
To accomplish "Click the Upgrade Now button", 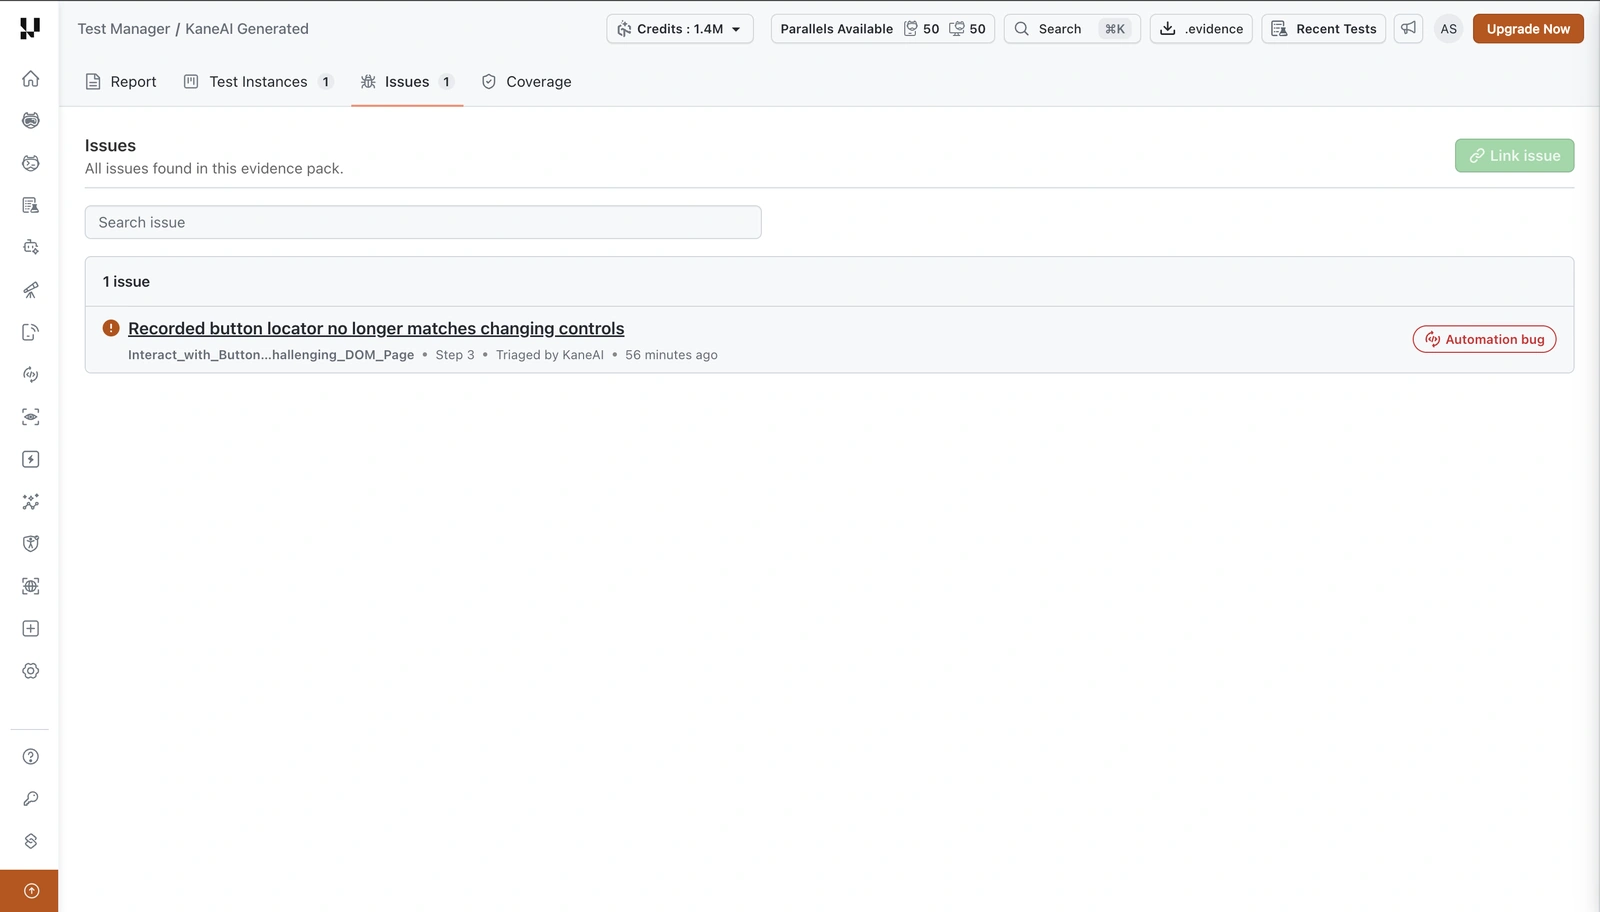I will [x=1528, y=29].
